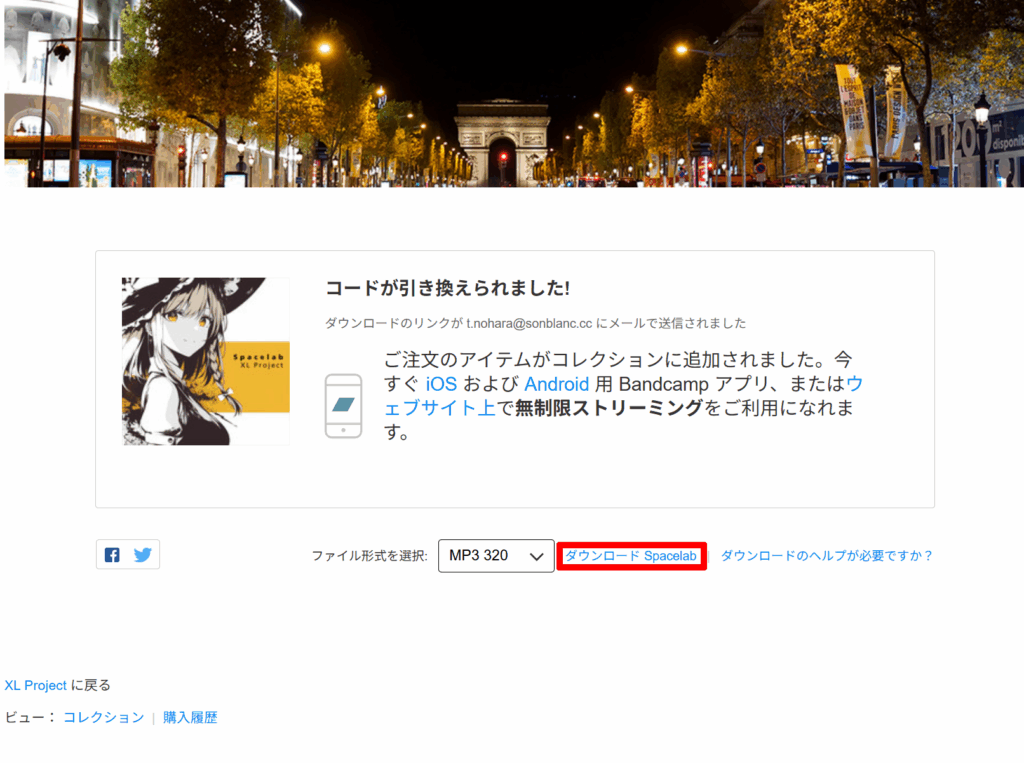This screenshot has width=1024, height=763.
Task: Open the MP3 320 file format dropdown
Action: pos(495,556)
